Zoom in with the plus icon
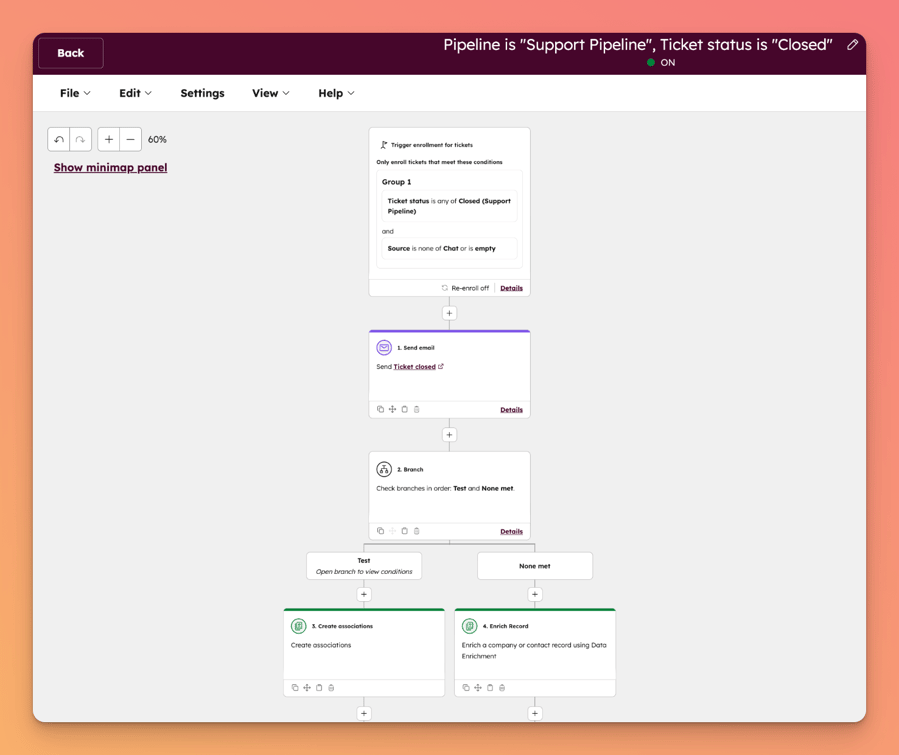Image resolution: width=899 pixels, height=755 pixels. (108, 139)
